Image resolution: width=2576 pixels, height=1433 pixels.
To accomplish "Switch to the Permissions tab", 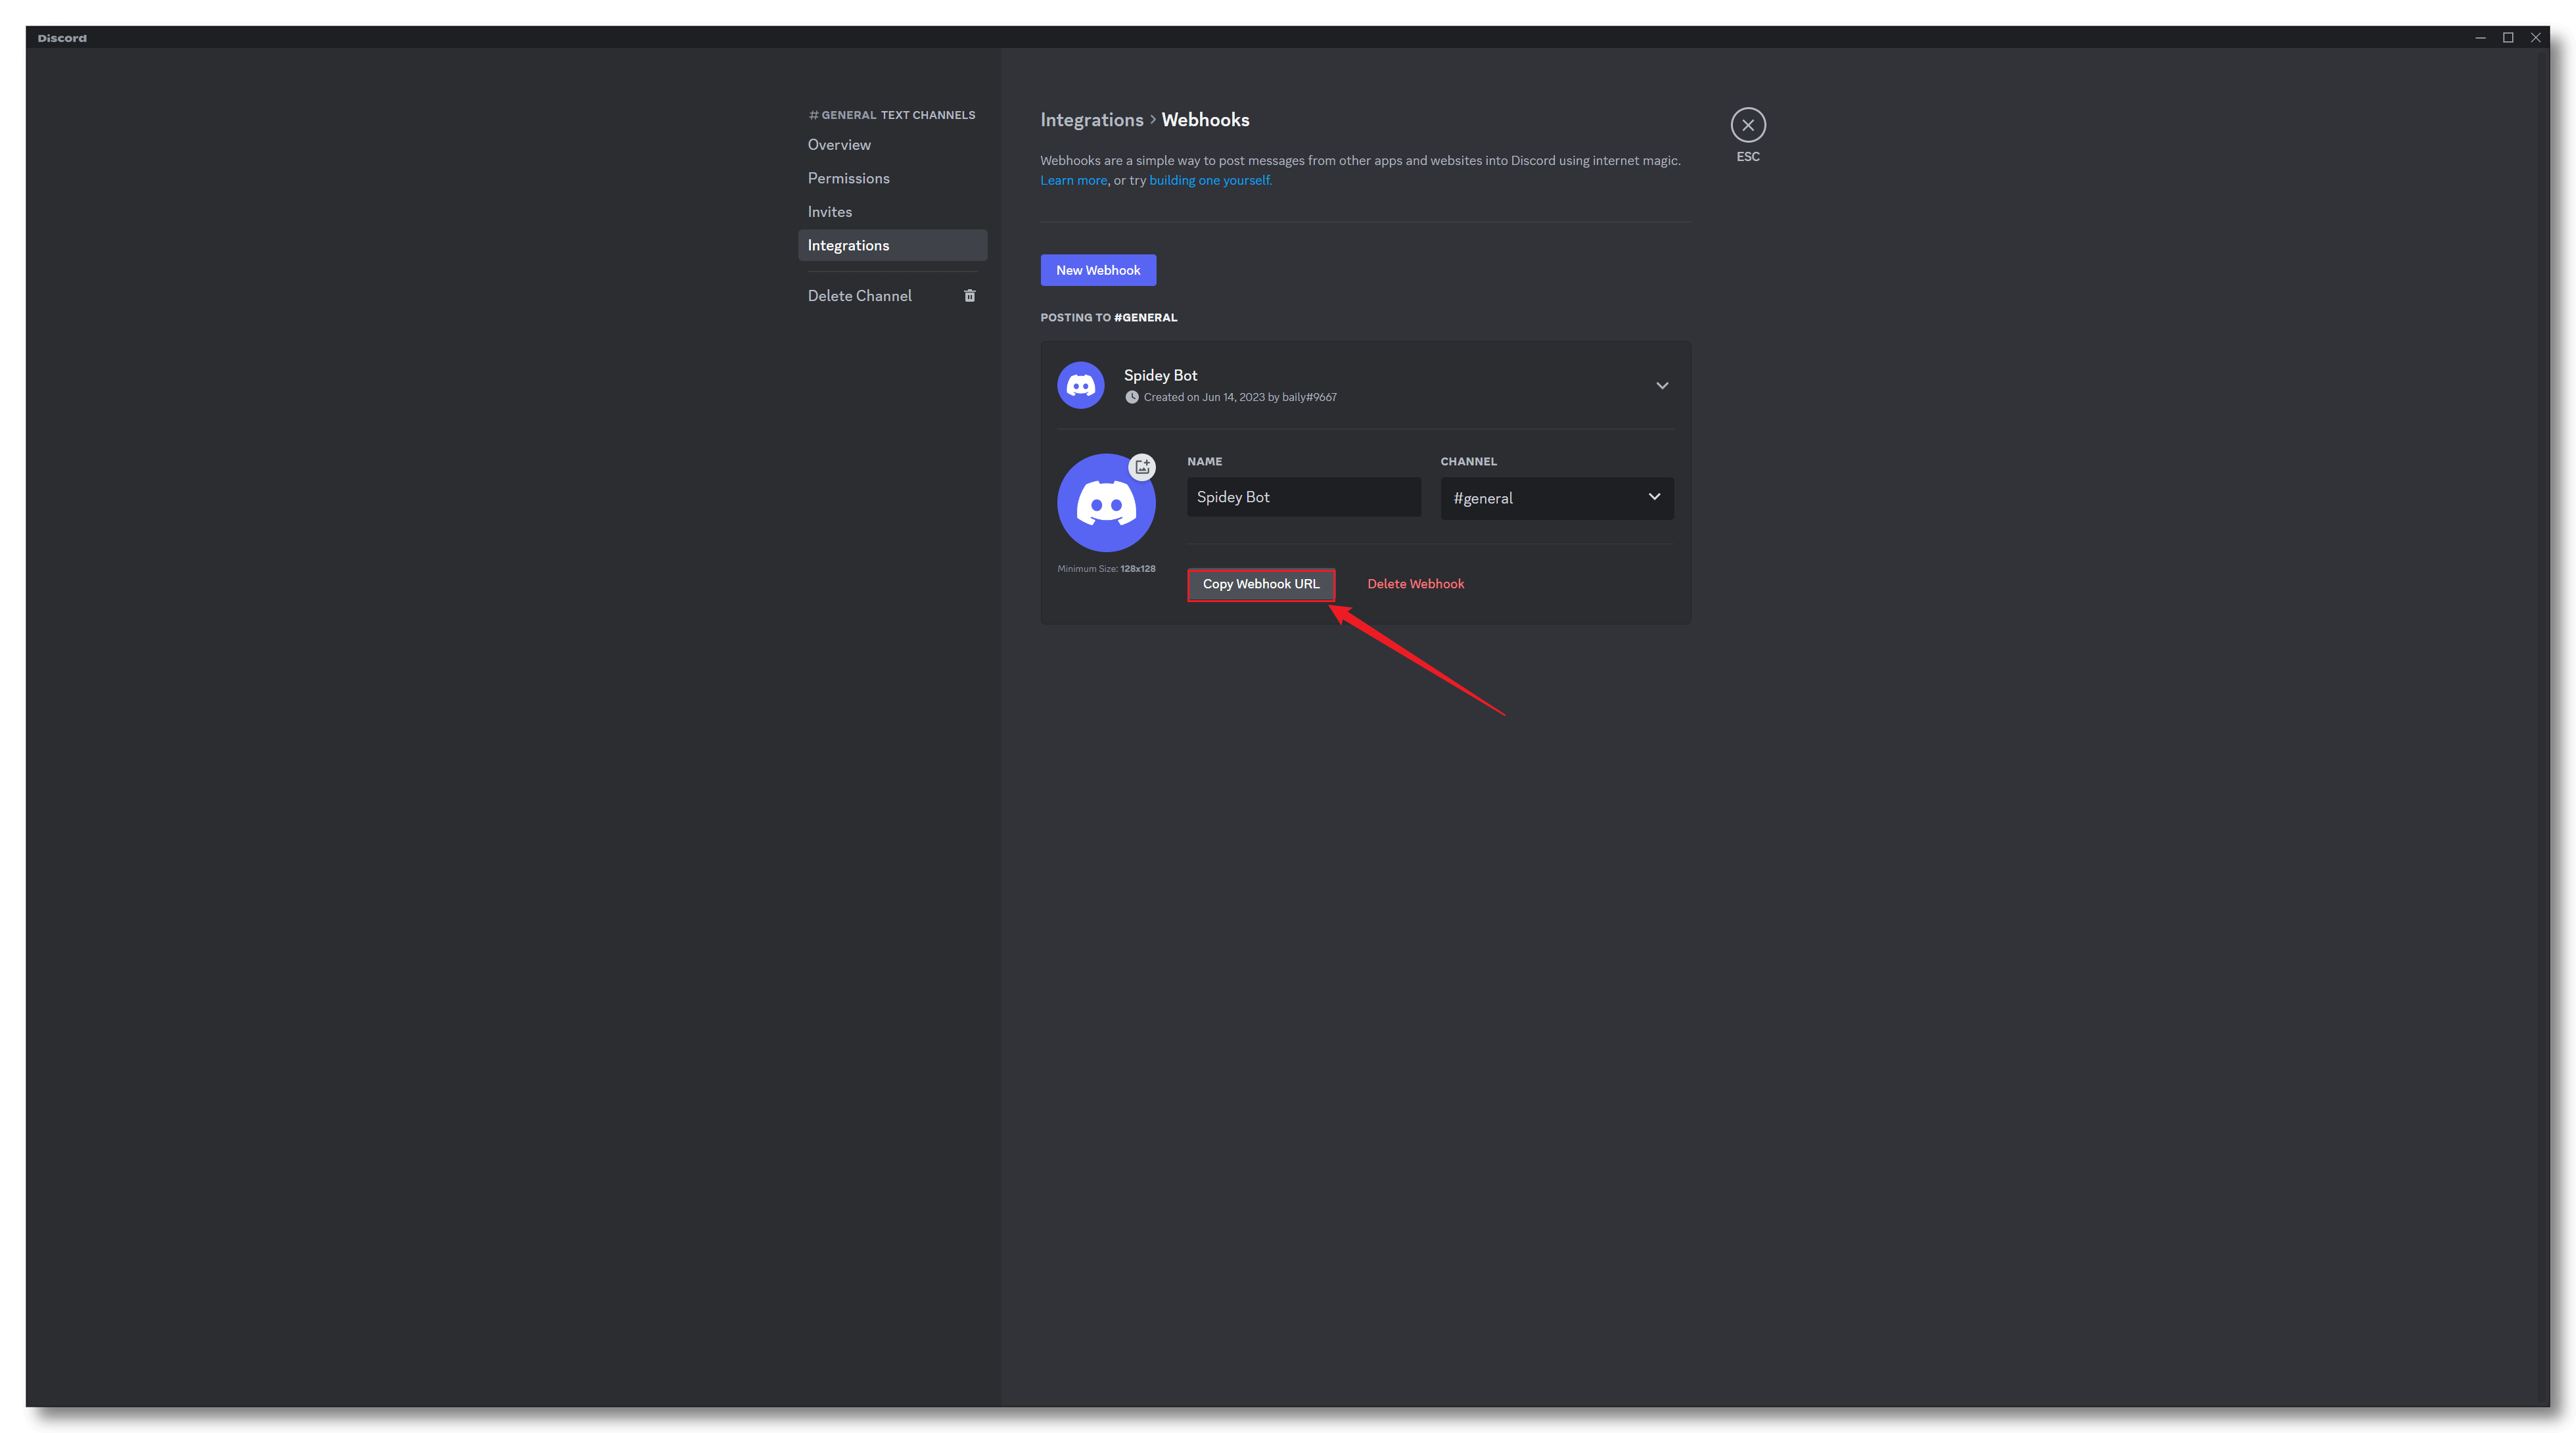I will point(848,178).
